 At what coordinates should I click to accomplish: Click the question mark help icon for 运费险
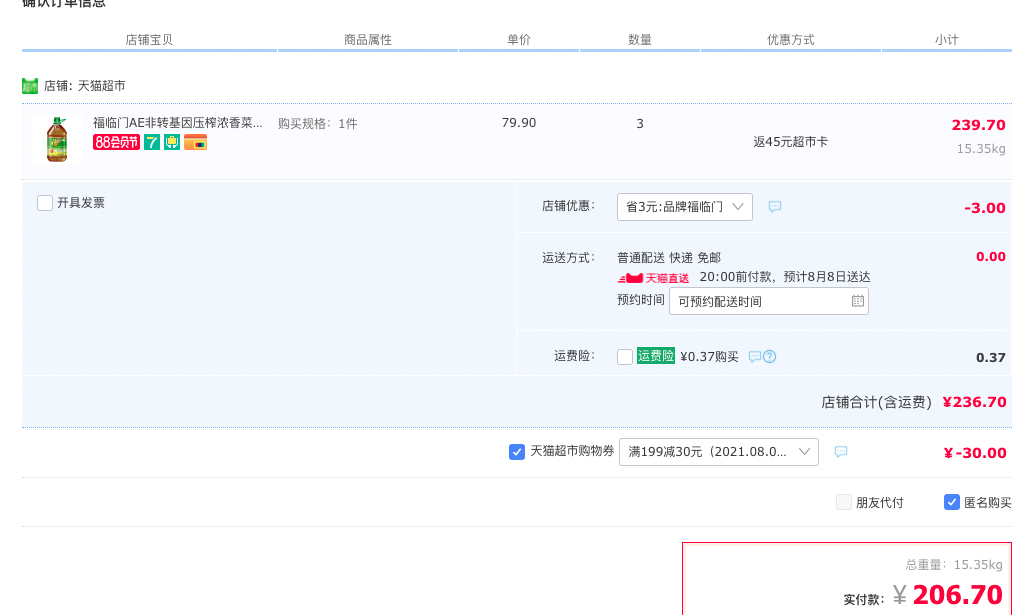tap(770, 357)
